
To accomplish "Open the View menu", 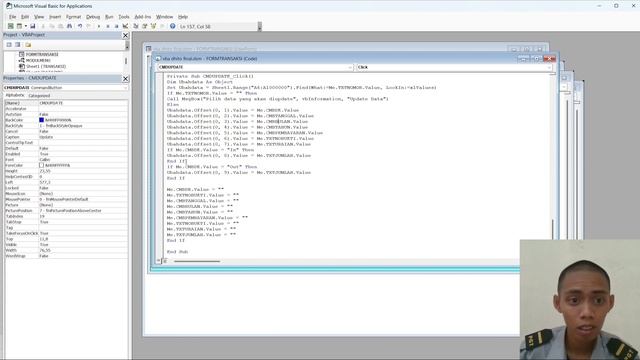I will click(39, 17).
